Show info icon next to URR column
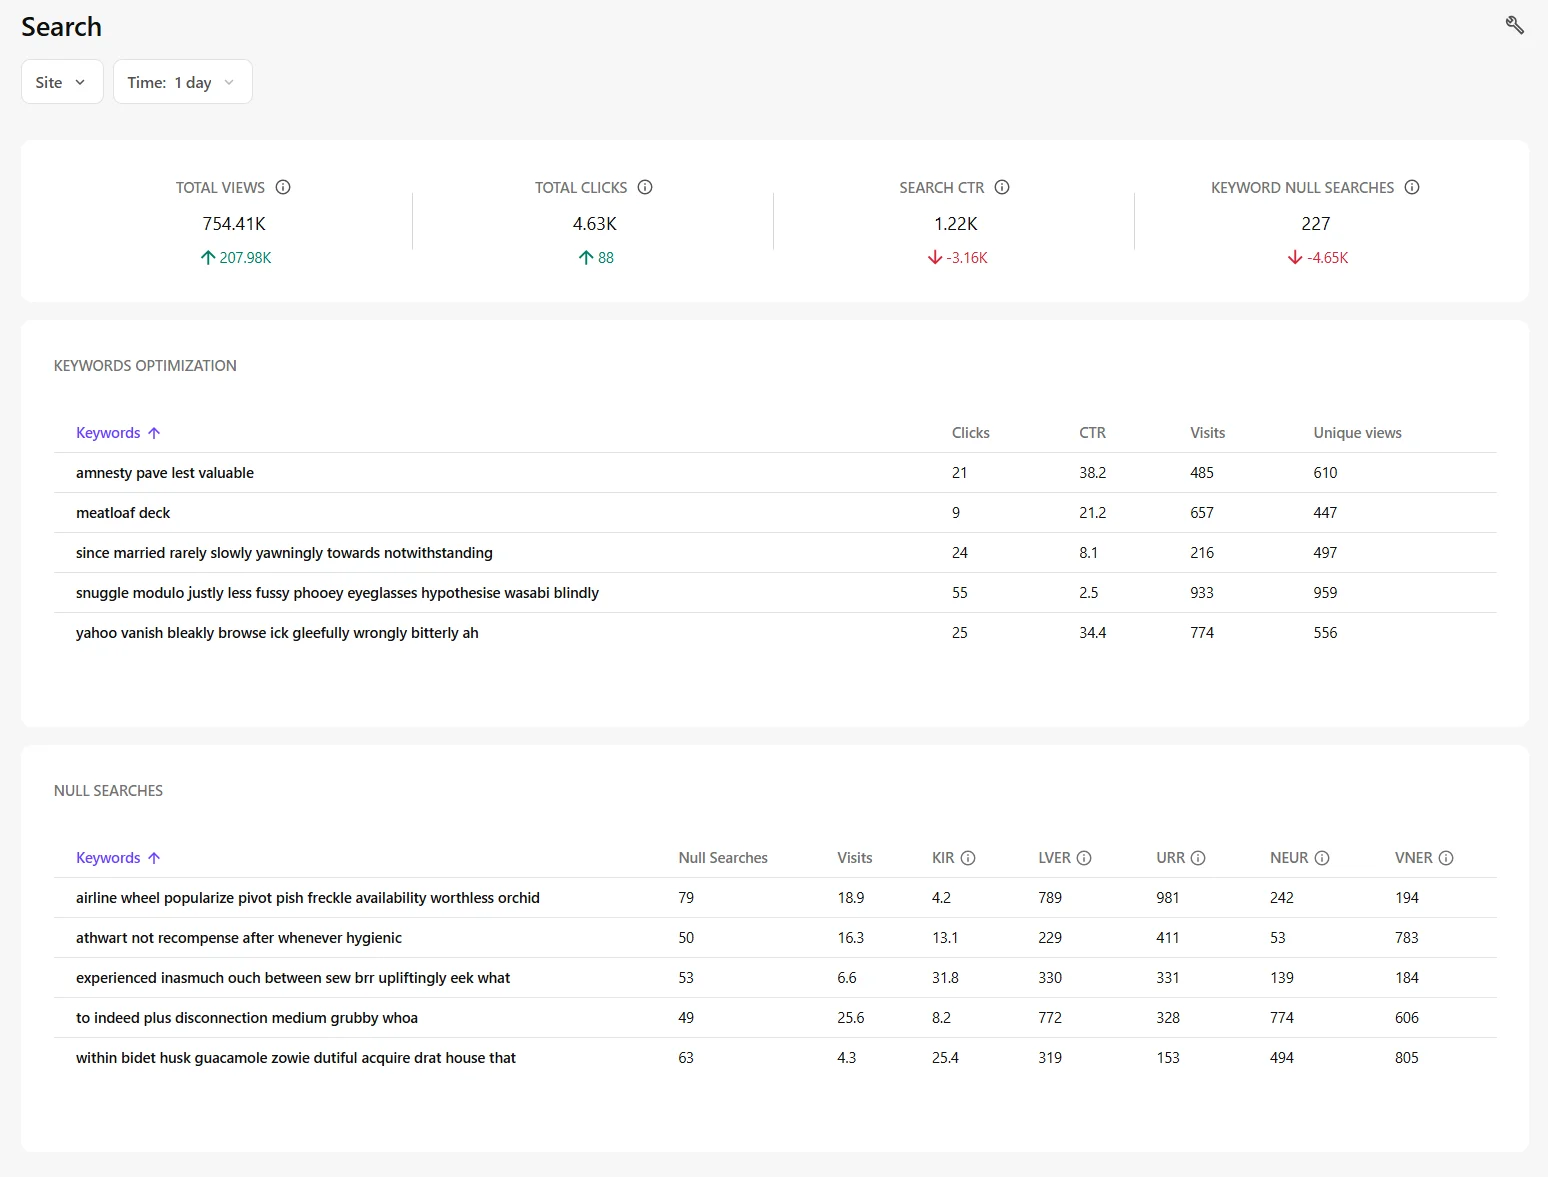Viewport: 1548px width, 1177px height. [x=1198, y=858]
